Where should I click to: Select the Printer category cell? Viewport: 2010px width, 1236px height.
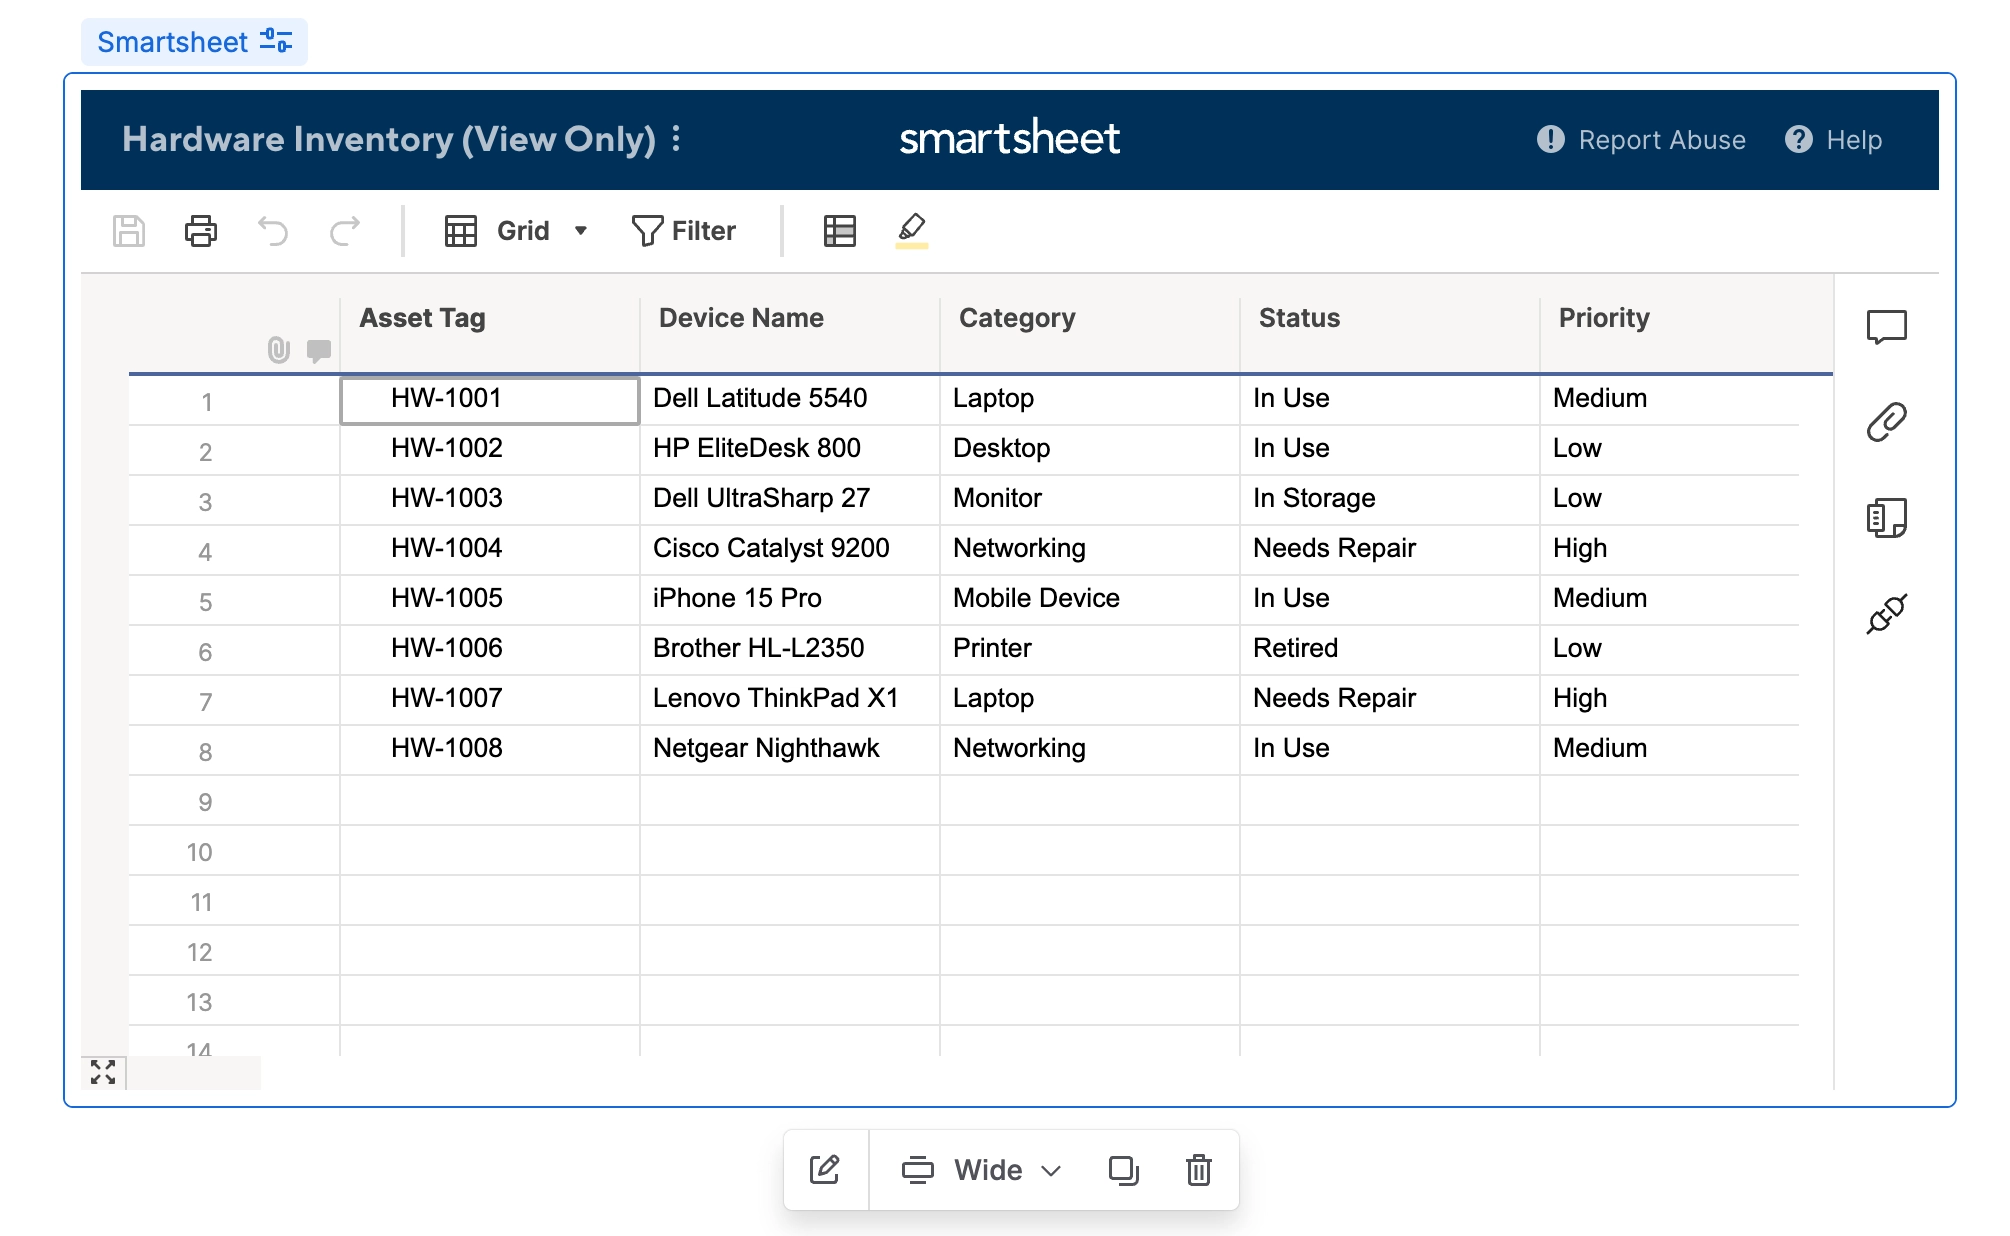pyautogui.click(x=1090, y=650)
